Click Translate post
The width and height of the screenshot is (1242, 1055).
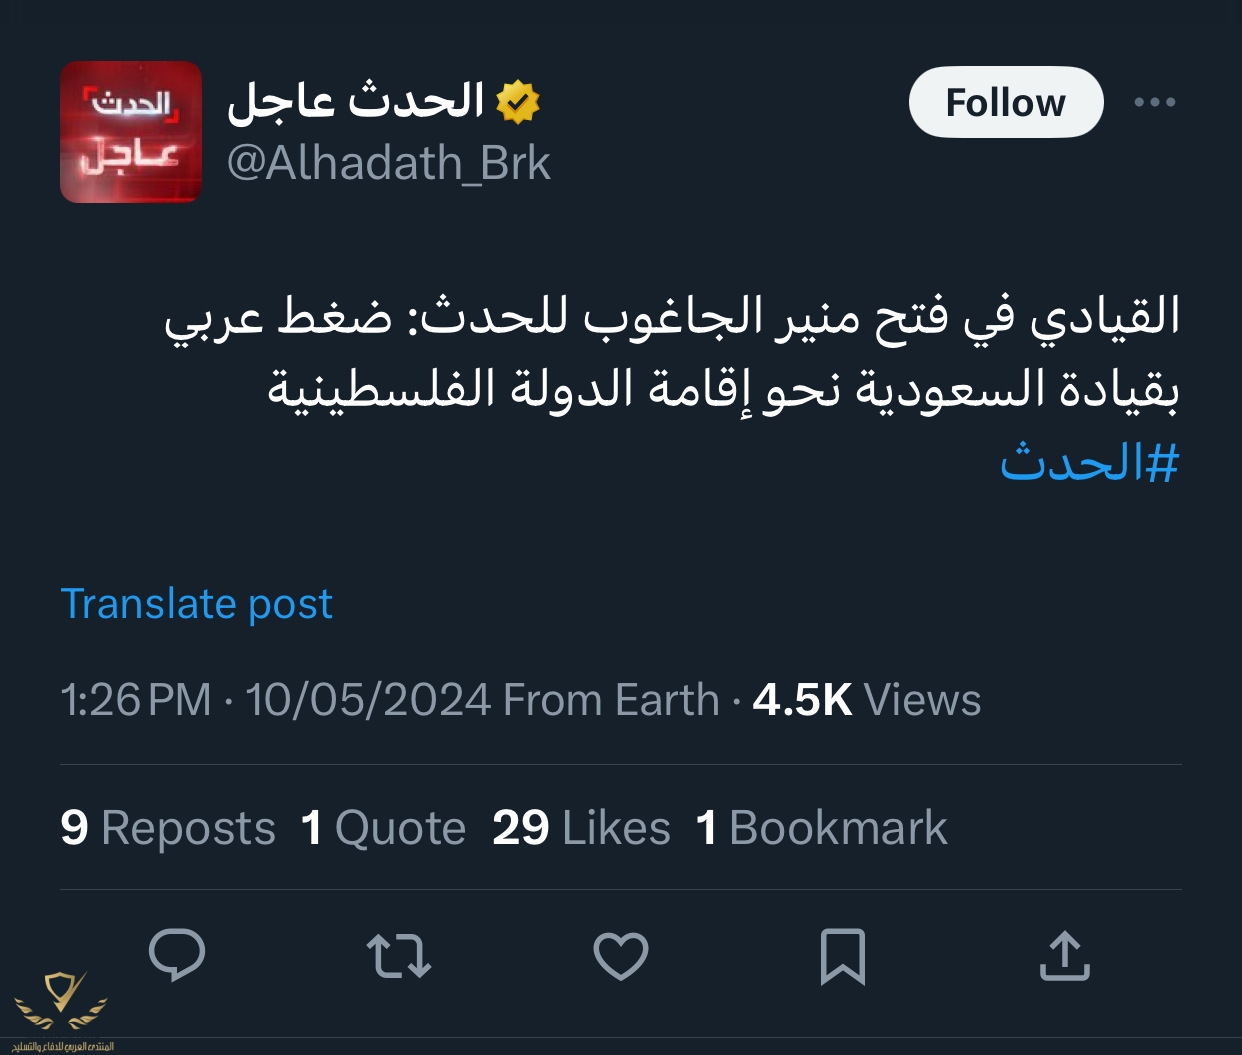tap(196, 604)
